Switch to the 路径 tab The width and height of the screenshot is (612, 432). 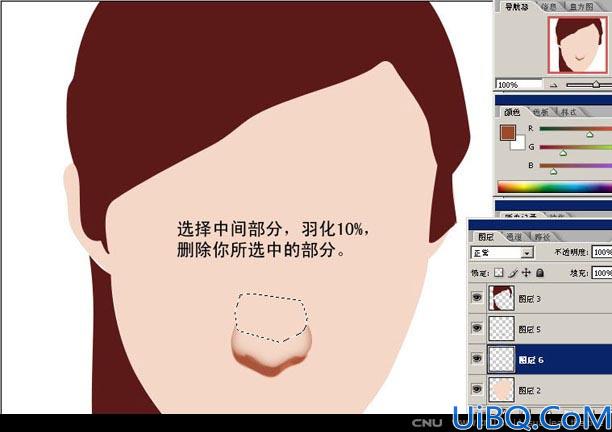click(x=542, y=237)
